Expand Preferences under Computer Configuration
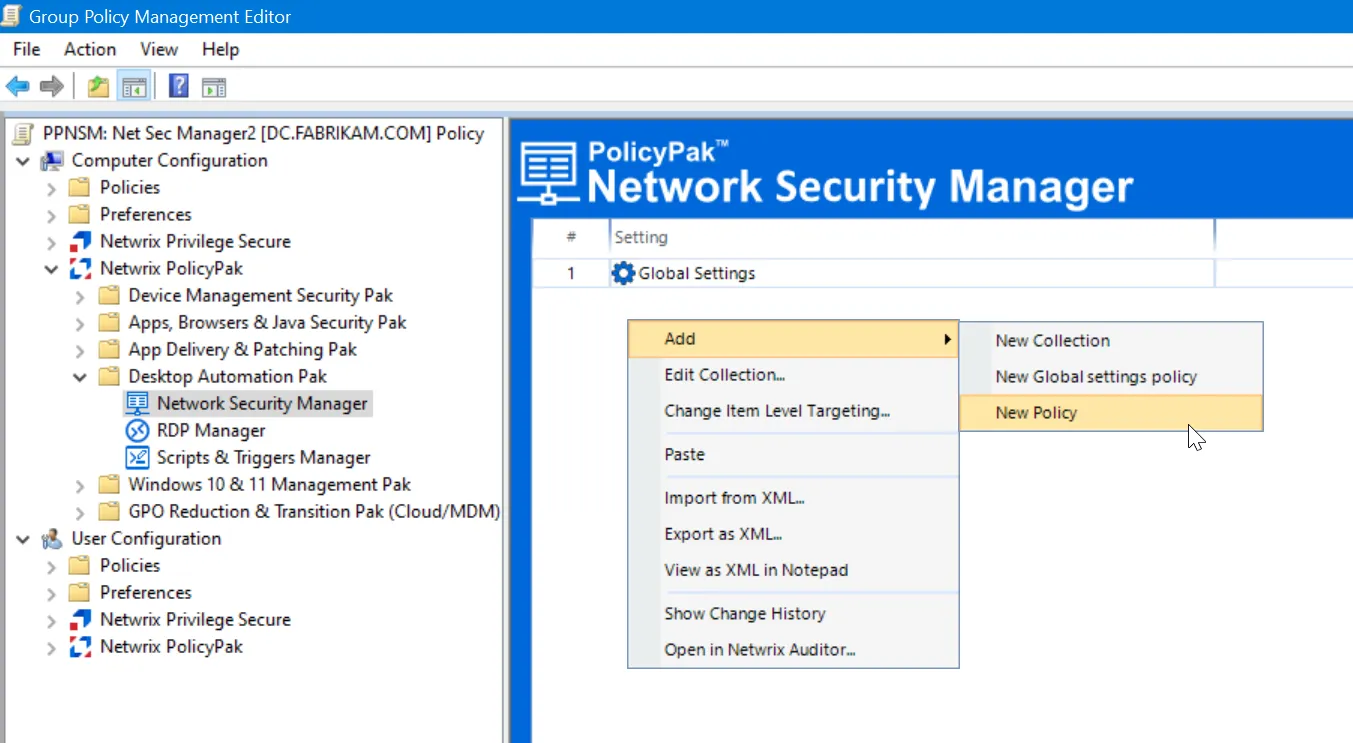The image size is (1353, 743). [52, 215]
